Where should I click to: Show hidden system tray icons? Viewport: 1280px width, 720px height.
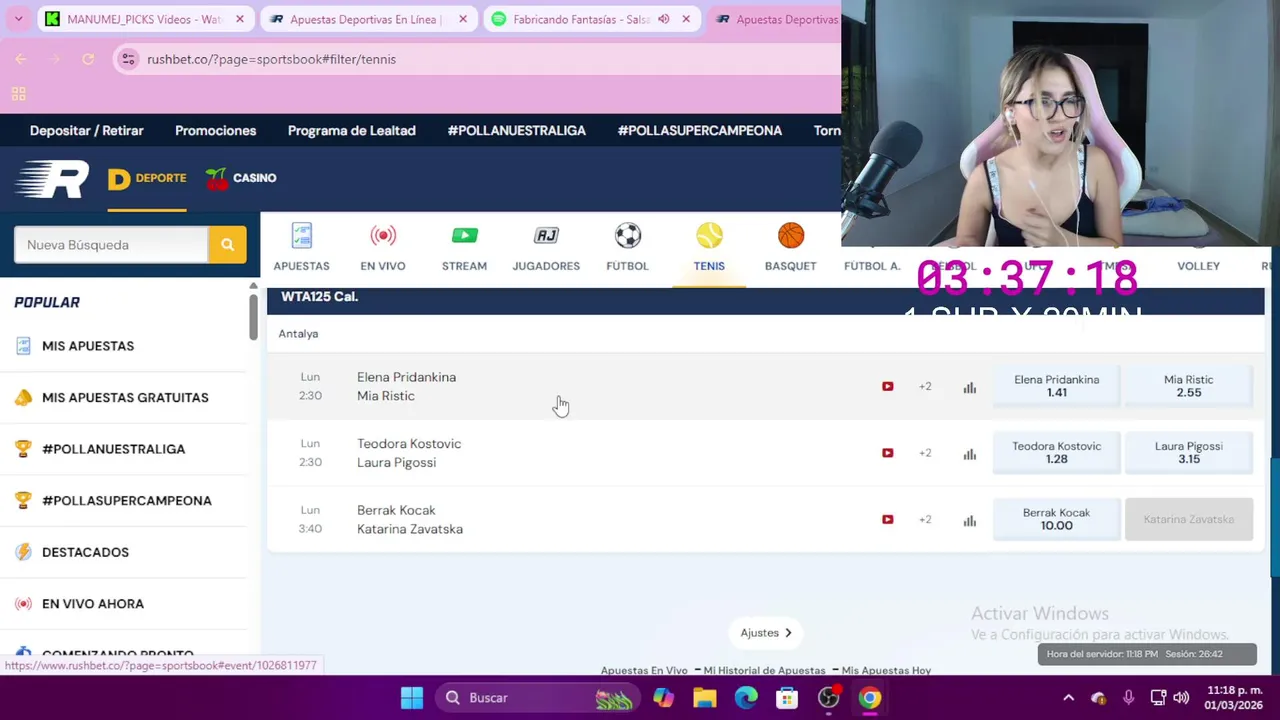coord(1068,698)
